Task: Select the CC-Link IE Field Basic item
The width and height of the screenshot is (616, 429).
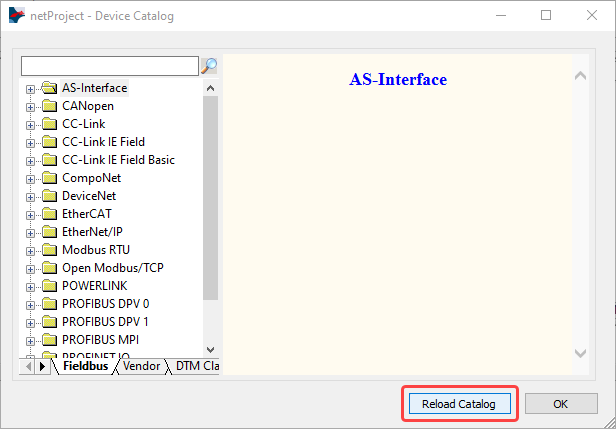Action: click(x=118, y=160)
